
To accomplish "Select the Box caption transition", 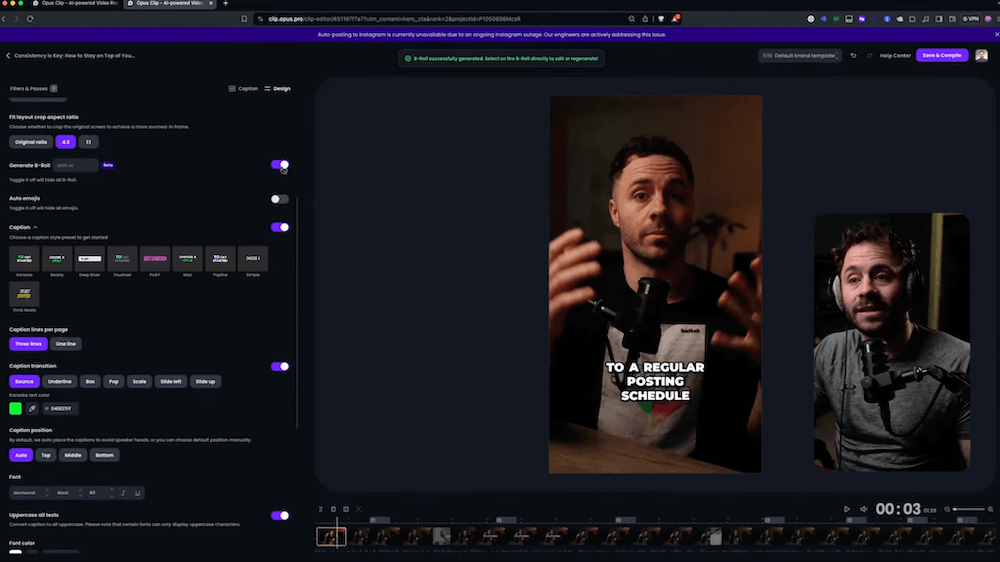I will tap(91, 381).
